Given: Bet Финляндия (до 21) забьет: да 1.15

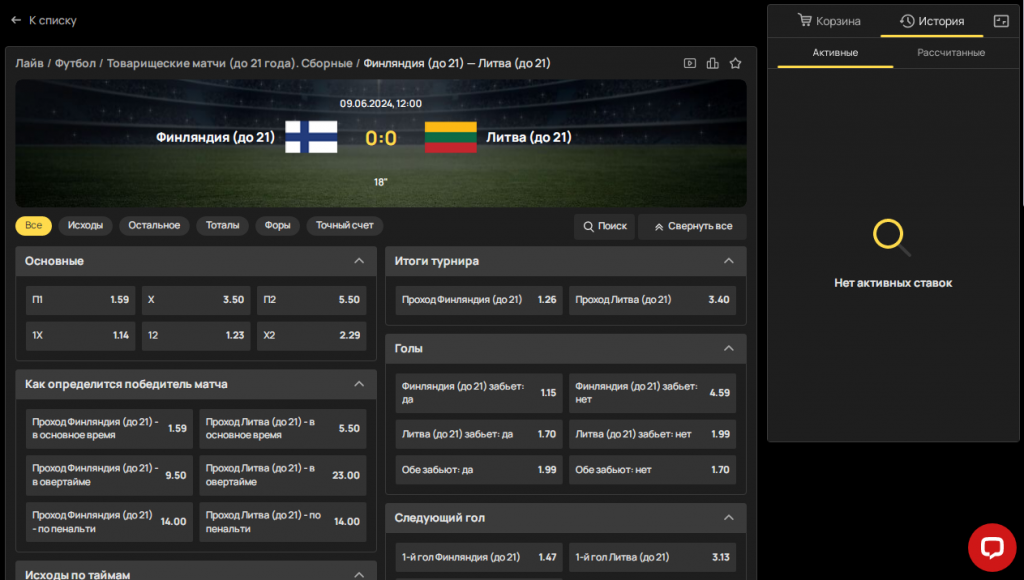Looking at the screenshot, I should (479, 393).
